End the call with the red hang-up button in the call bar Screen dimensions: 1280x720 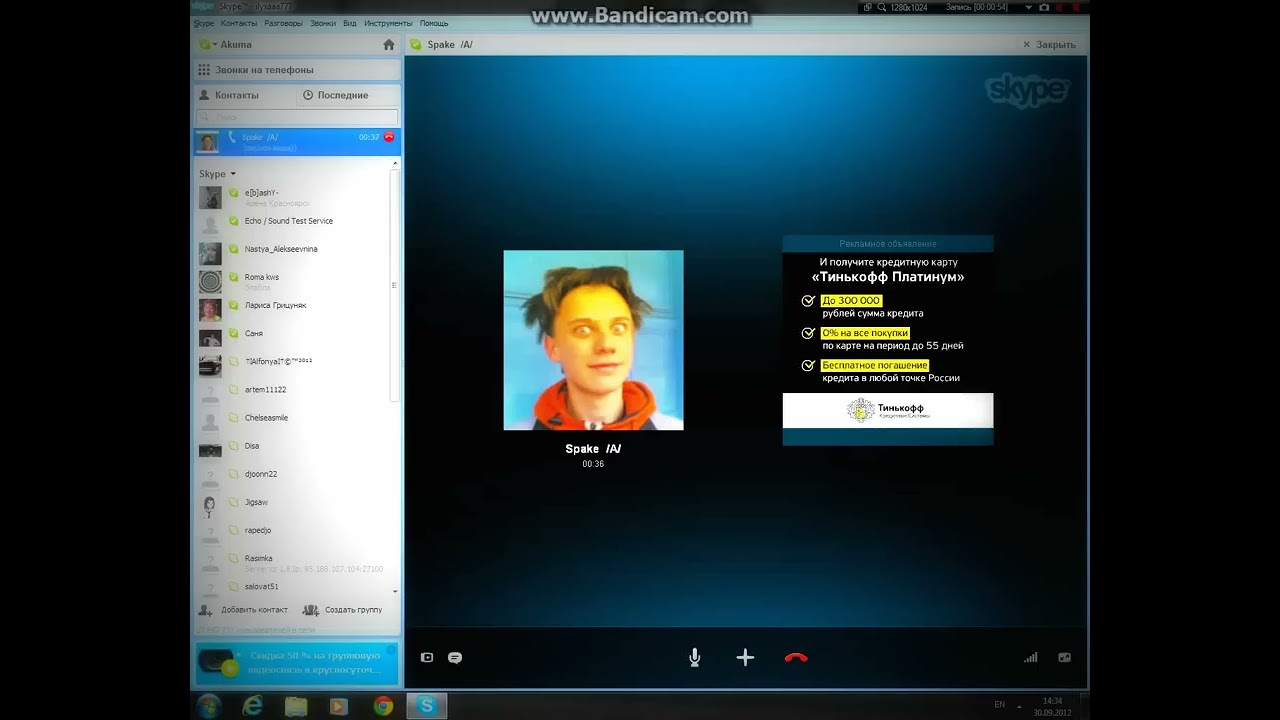(796, 657)
